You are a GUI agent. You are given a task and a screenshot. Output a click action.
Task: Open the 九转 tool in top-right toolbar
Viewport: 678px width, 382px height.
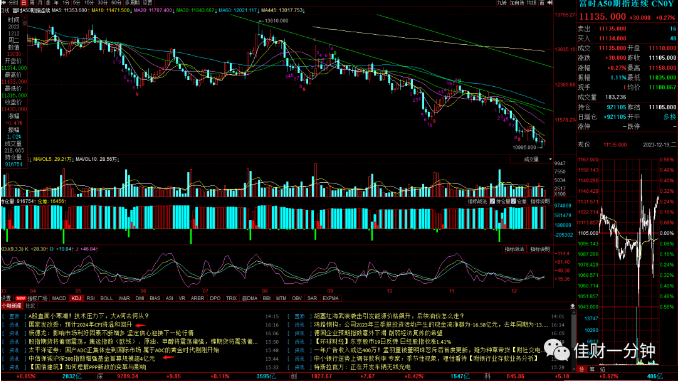pyautogui.click(x=502, y=3)
